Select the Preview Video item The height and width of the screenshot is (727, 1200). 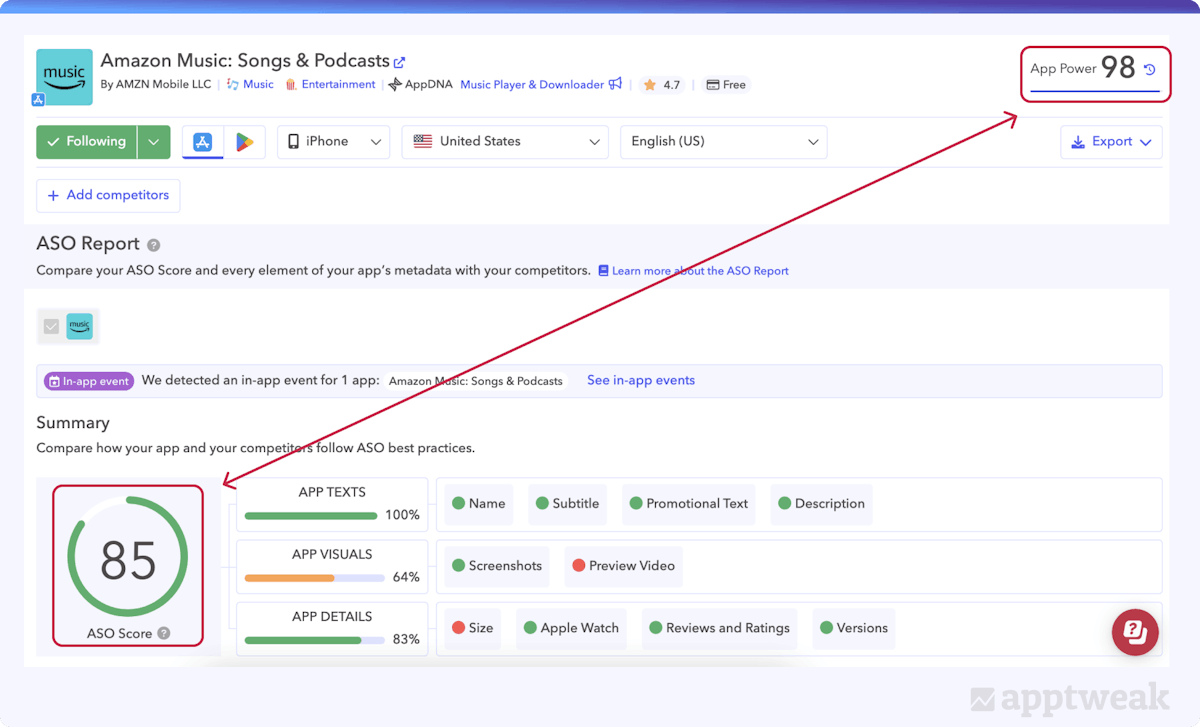click(623, 566)
